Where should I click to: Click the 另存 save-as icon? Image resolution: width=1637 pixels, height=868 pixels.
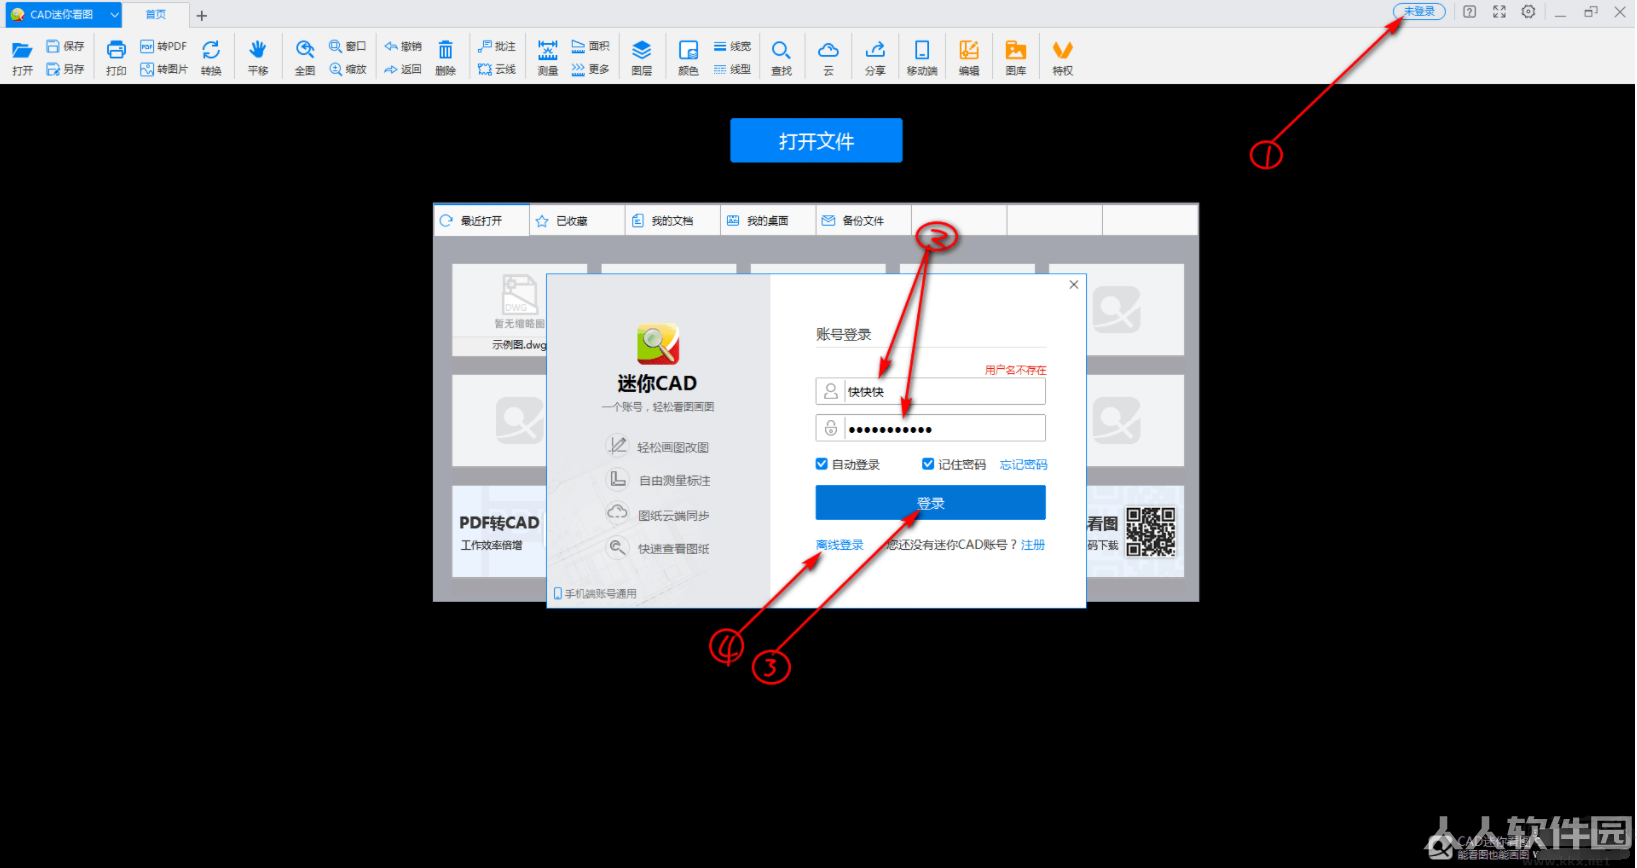[53, 69]
